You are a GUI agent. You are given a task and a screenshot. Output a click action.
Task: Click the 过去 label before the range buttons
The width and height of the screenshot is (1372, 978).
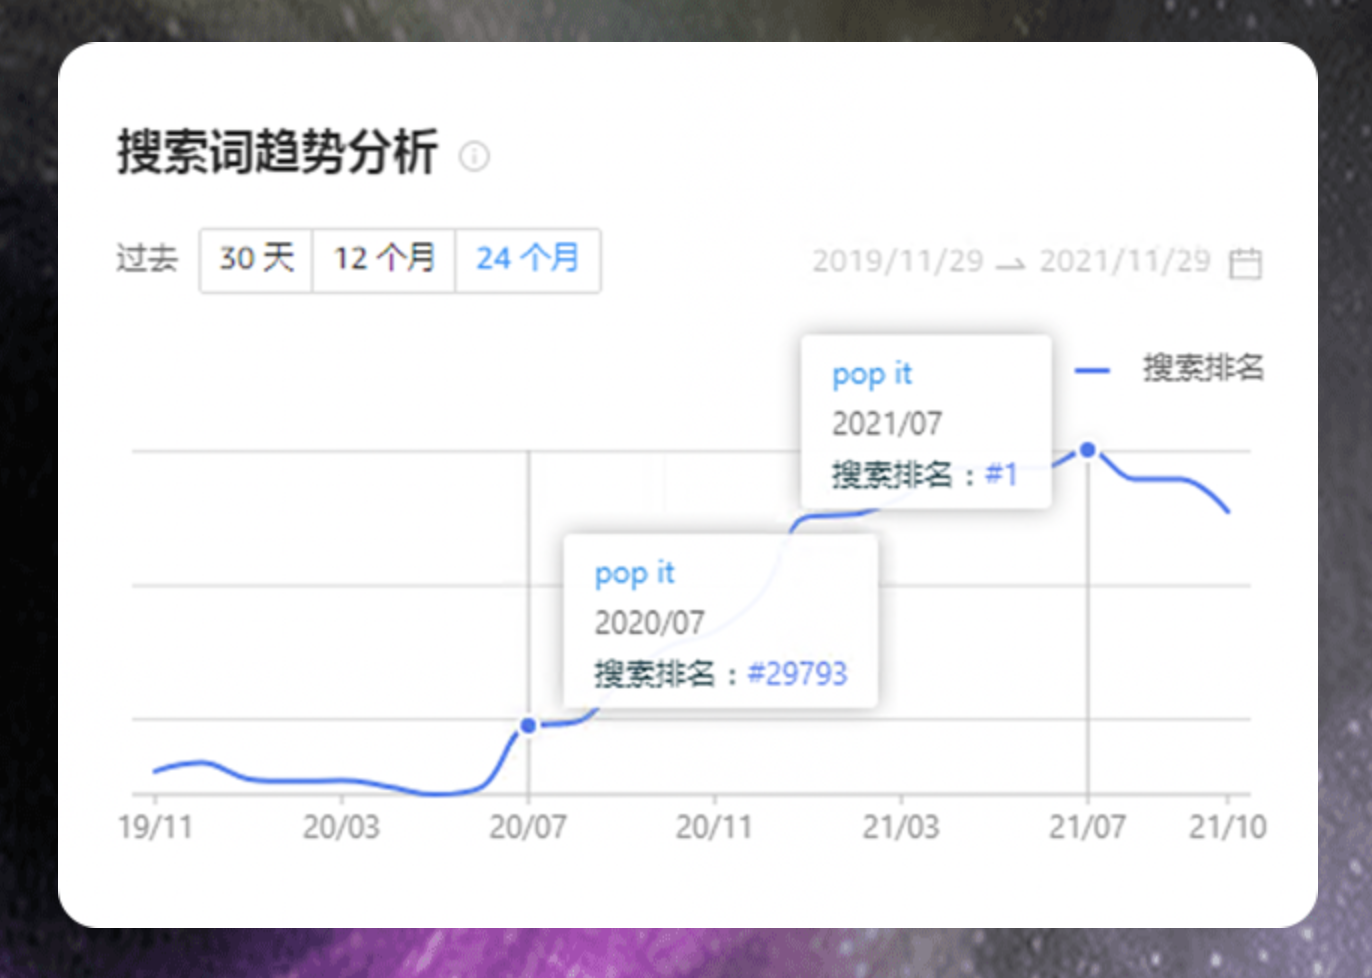pos(147,259)
